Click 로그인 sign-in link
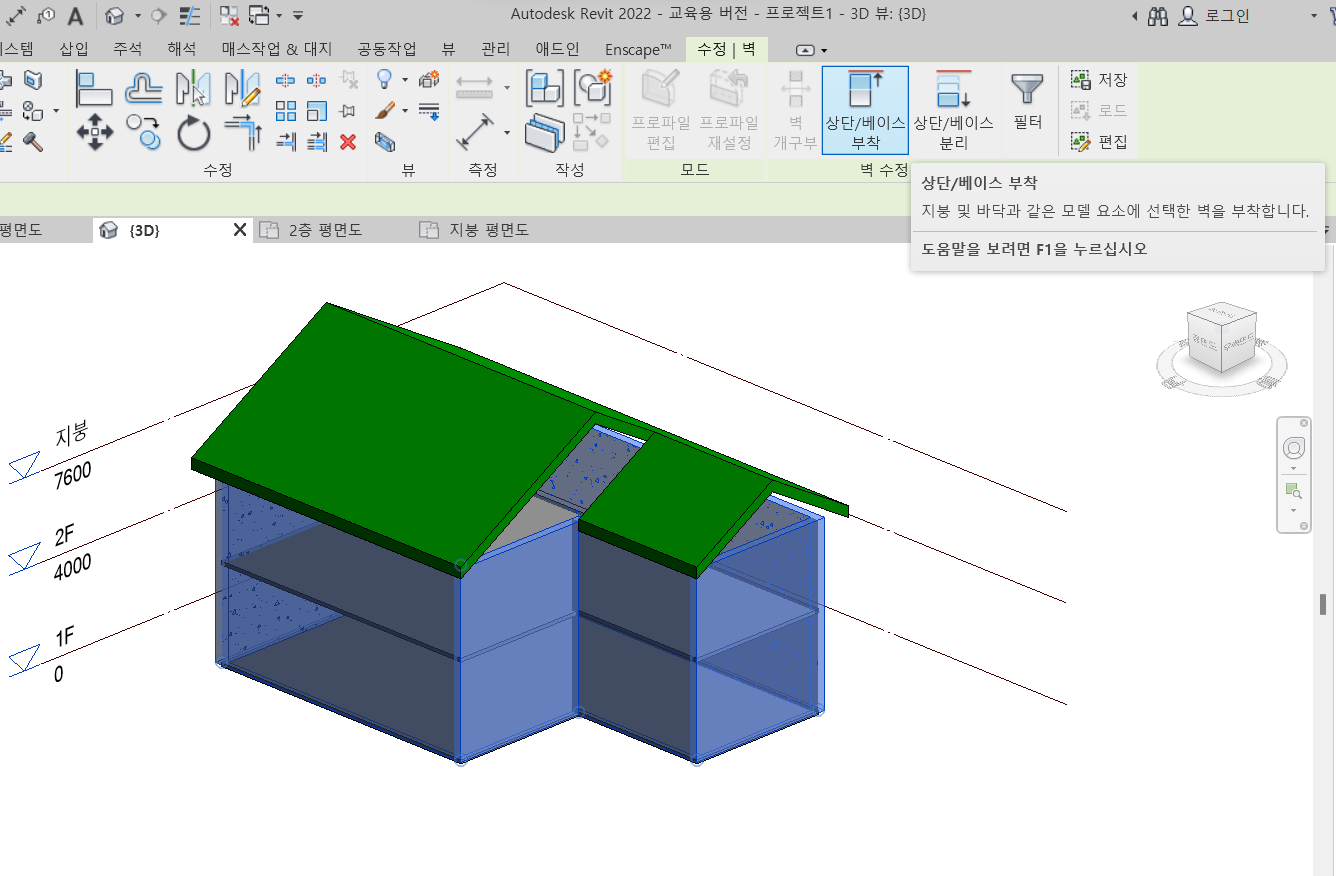Image resolution: width=1336 pixels, height=876 pixels. pos(1227,16)
